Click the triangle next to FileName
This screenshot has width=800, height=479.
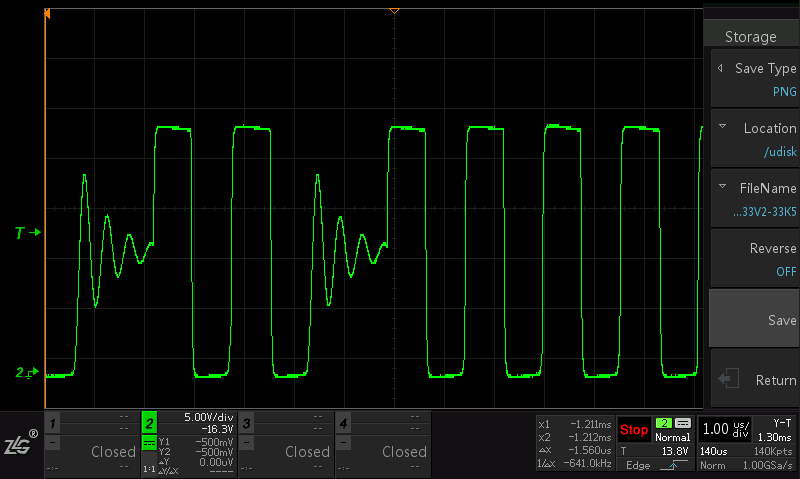pos(722,186)
